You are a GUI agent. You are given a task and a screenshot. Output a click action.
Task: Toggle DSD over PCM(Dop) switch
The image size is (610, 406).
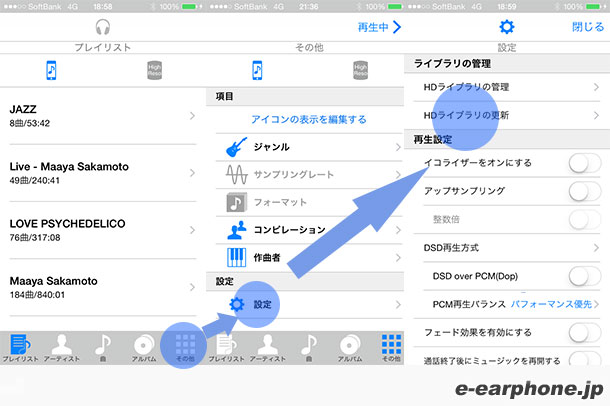pyautogui.click(x=585, y=276)
